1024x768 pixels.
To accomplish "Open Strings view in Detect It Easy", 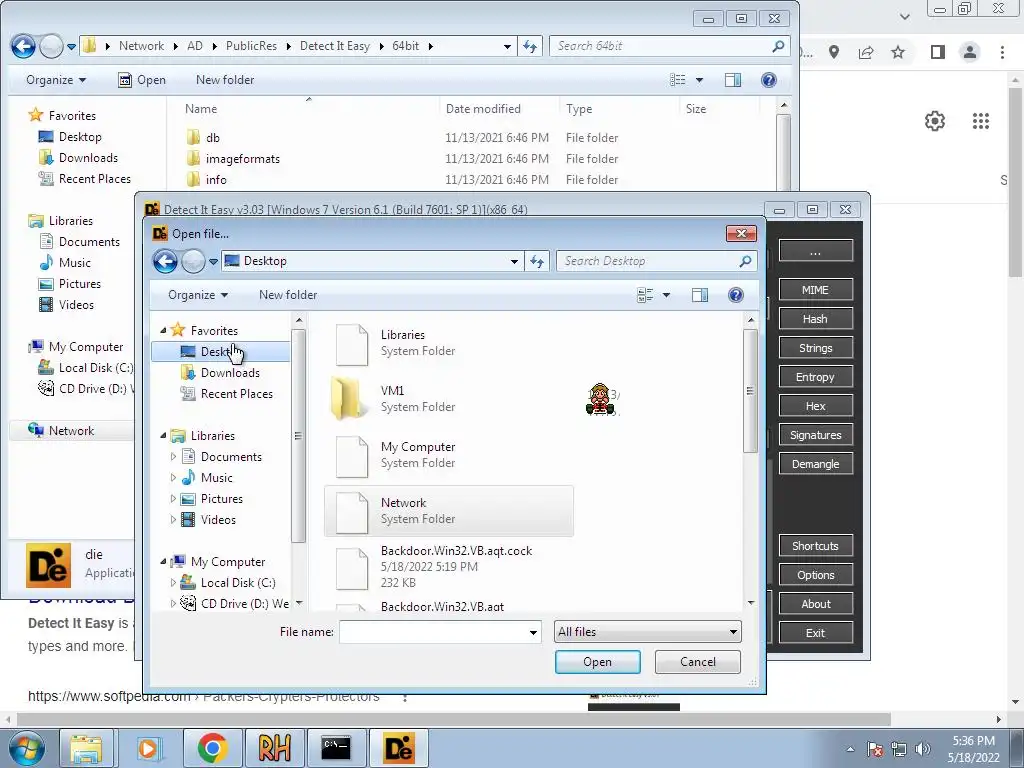I will click(816, 348).
